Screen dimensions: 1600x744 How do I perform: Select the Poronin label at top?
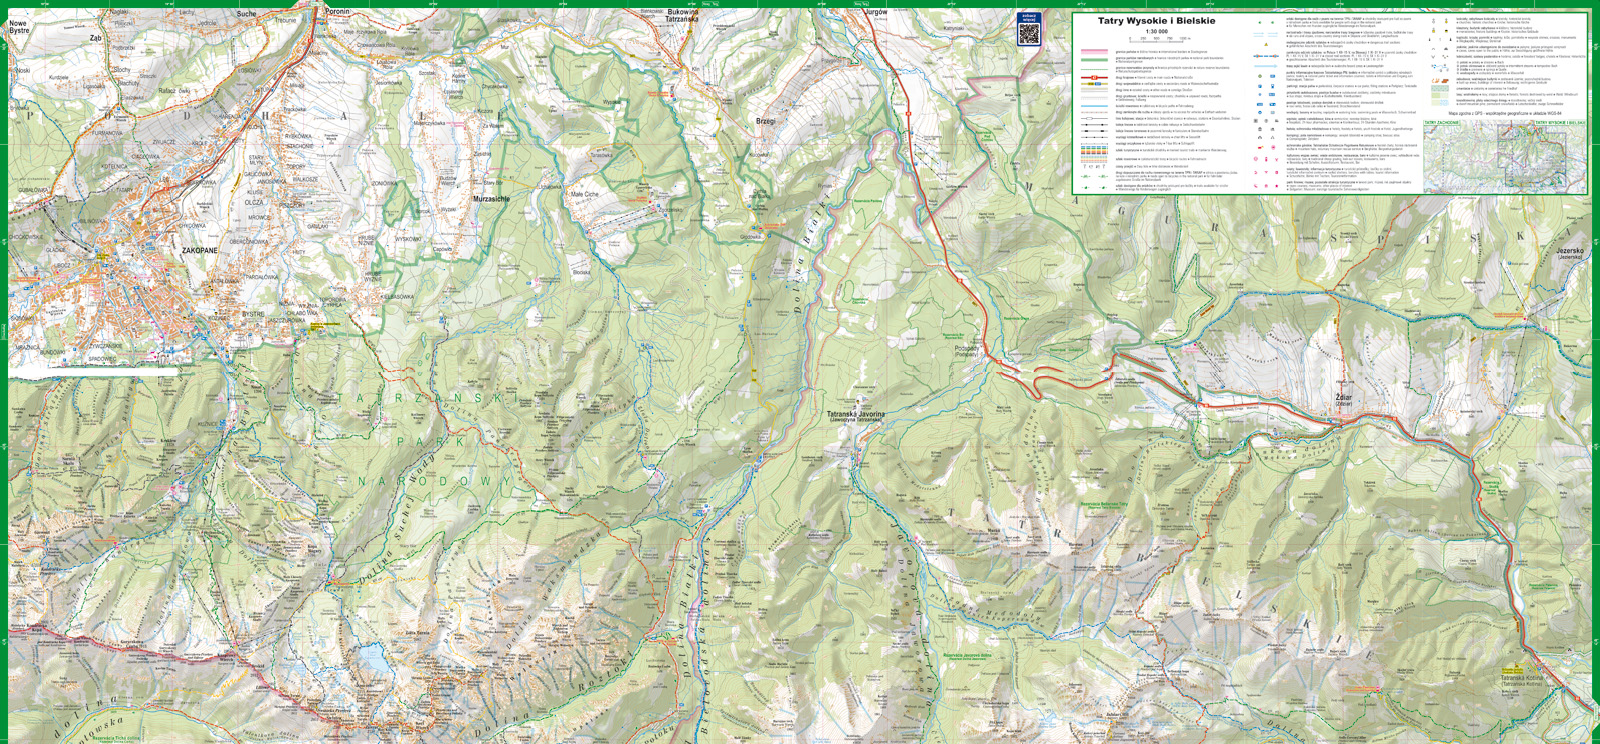pos(338,12)
